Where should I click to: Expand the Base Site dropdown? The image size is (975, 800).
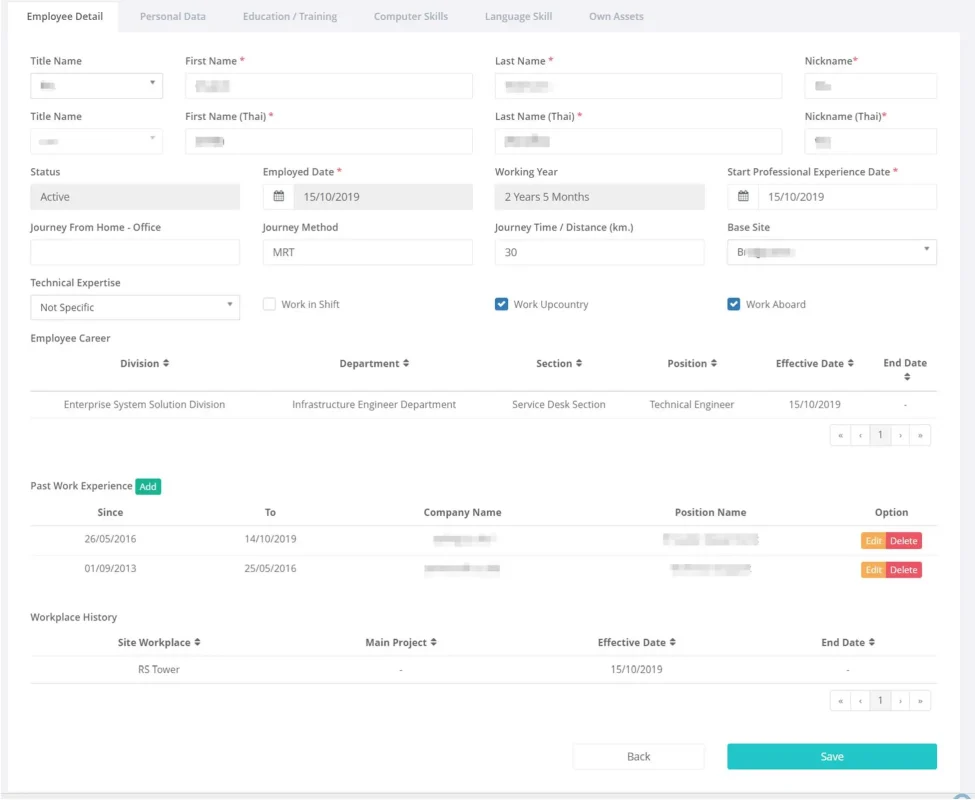[x=831, y=252]
